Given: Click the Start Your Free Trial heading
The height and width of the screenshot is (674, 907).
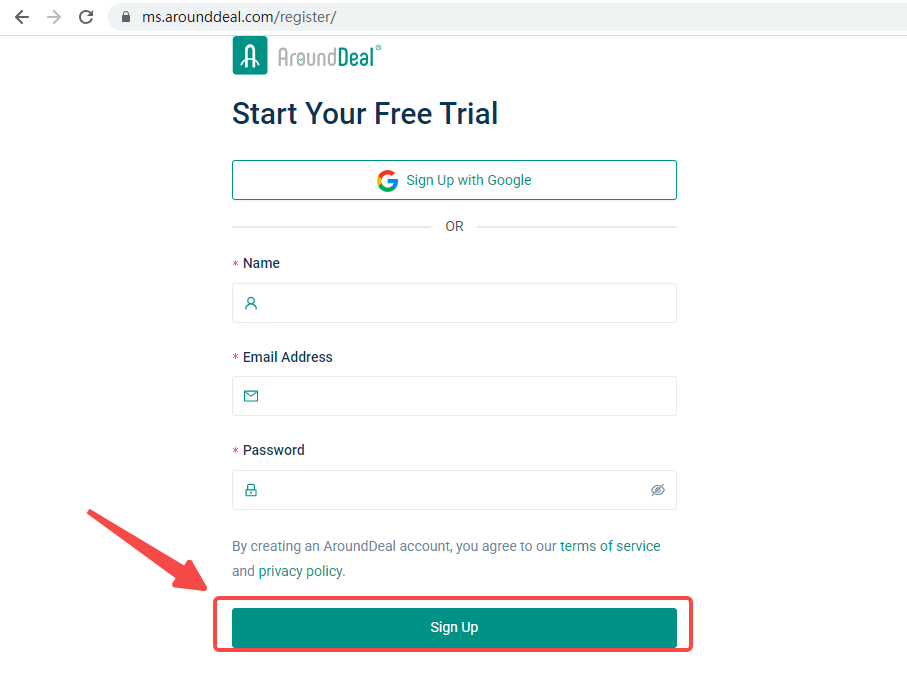Looking at the screenshot, I should pyautogui.click(x=365, y=113).
